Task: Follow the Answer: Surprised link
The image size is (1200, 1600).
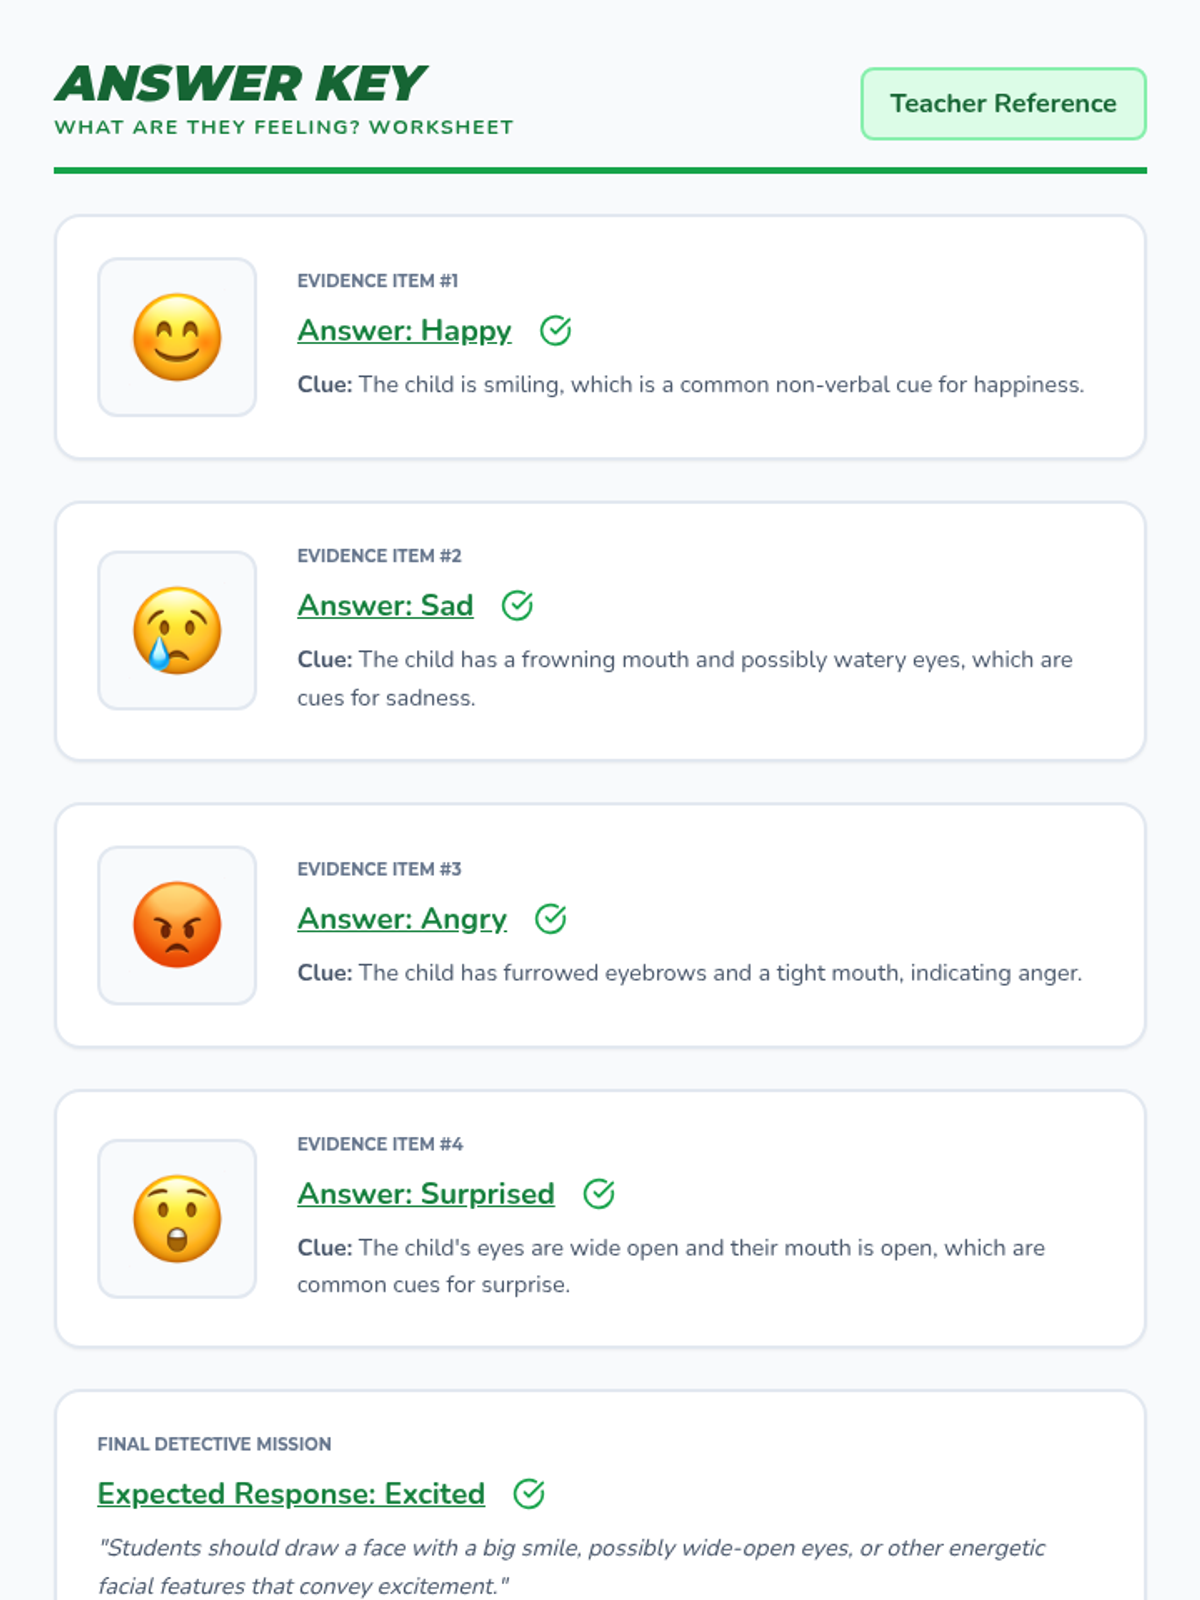Action: [x=426, y=1193]
